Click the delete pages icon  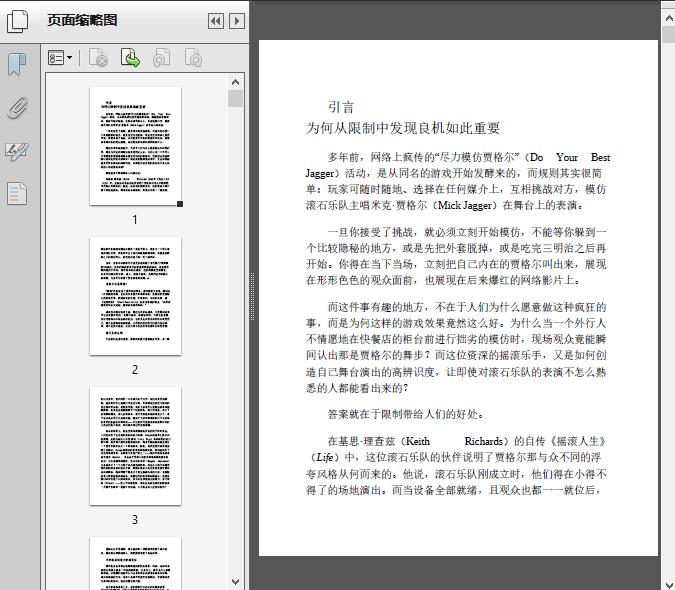98,58
